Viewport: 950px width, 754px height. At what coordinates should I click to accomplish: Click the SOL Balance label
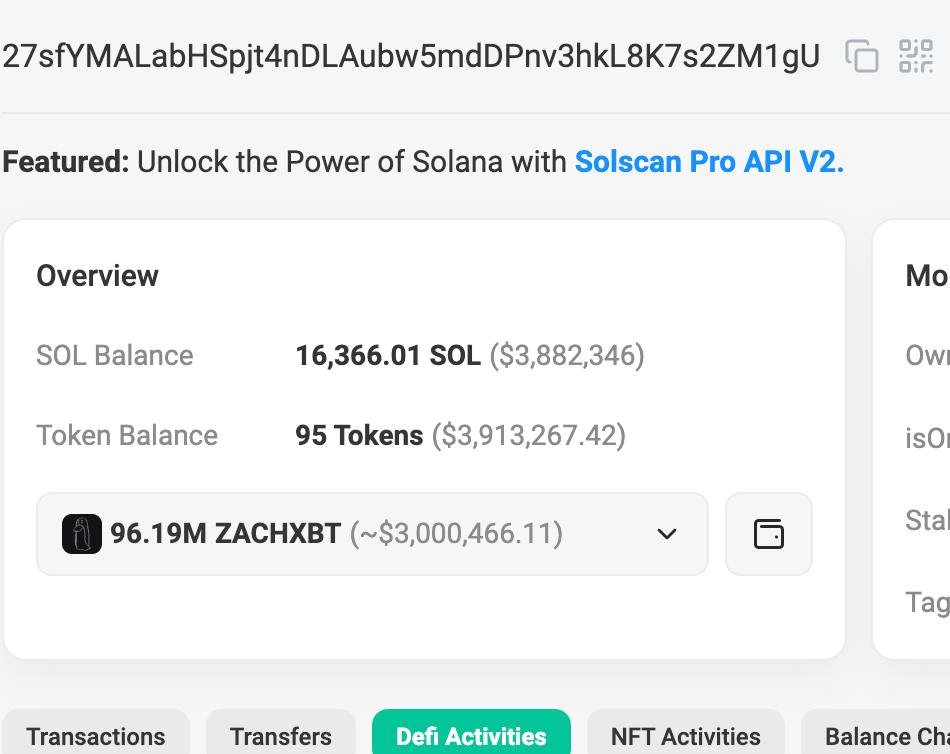[115, 355]
